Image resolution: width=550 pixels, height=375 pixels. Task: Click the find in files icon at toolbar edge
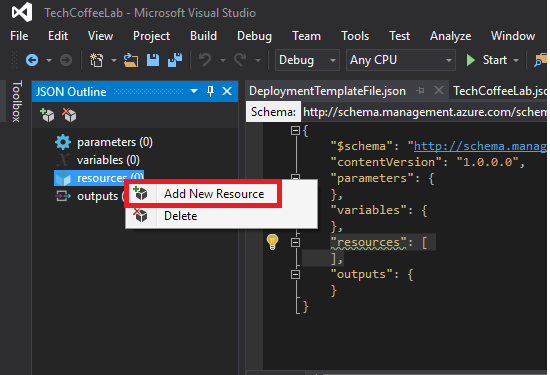(x=541, y=60)
